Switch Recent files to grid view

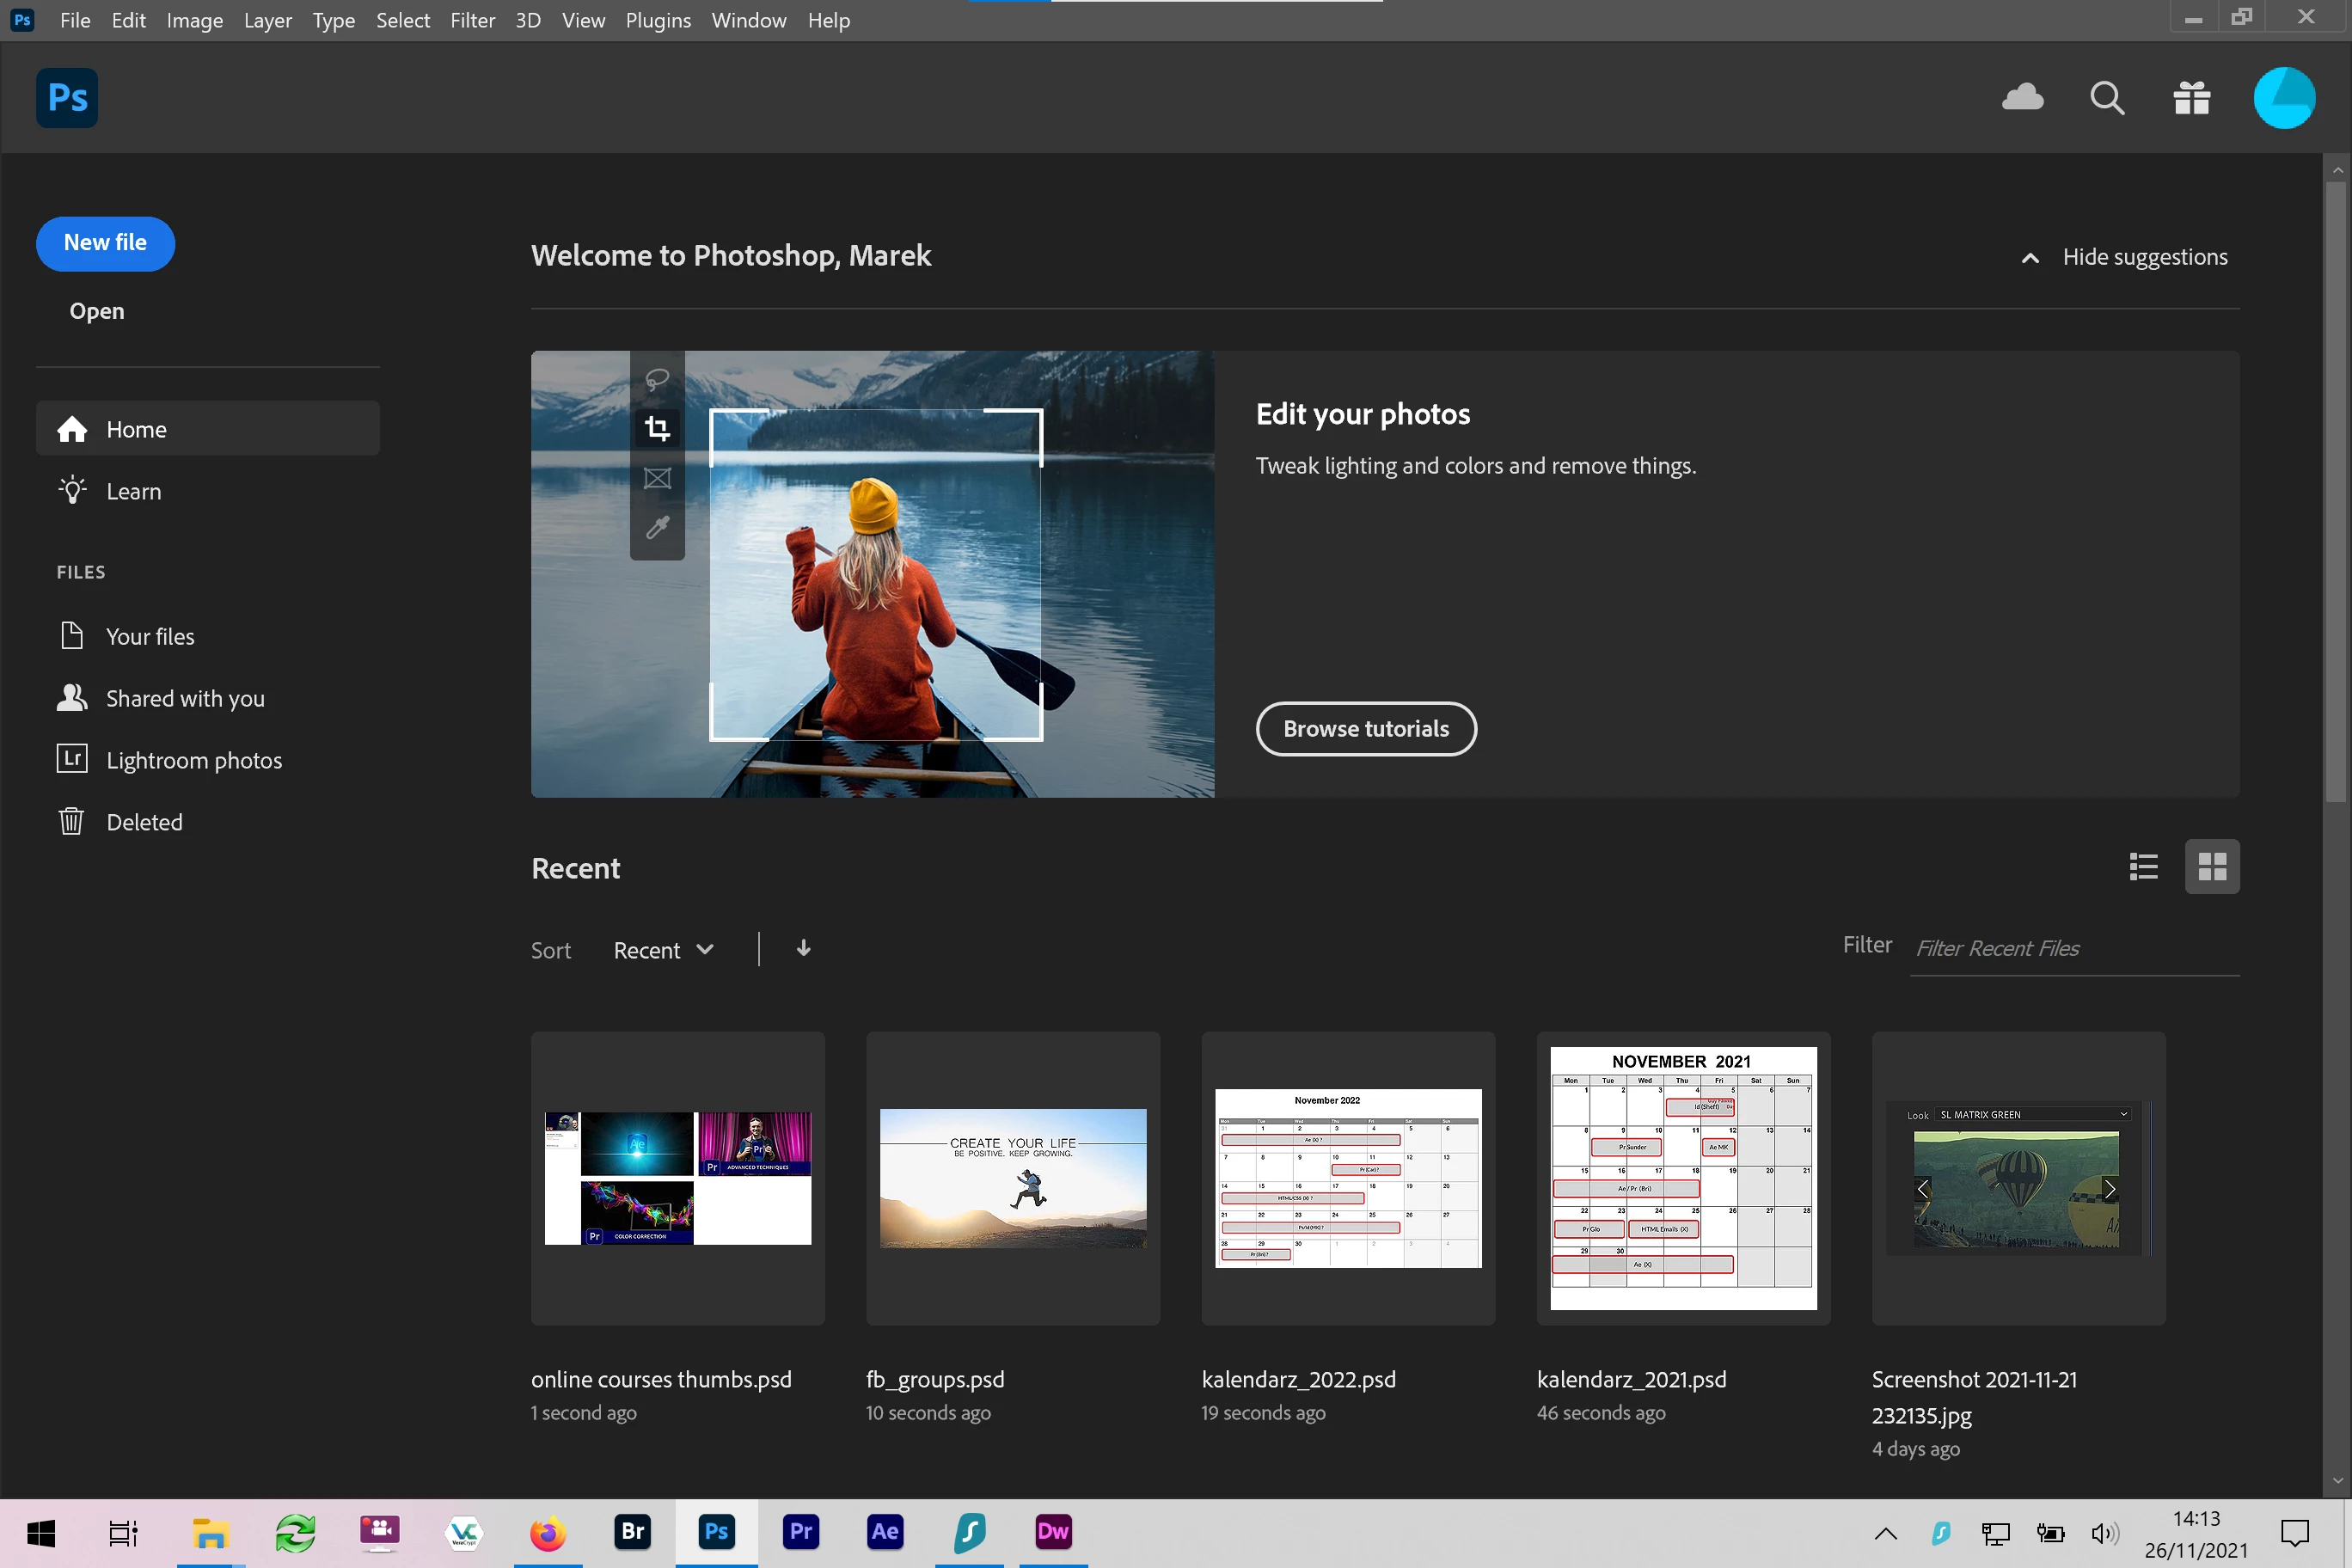coord(2212,866)
